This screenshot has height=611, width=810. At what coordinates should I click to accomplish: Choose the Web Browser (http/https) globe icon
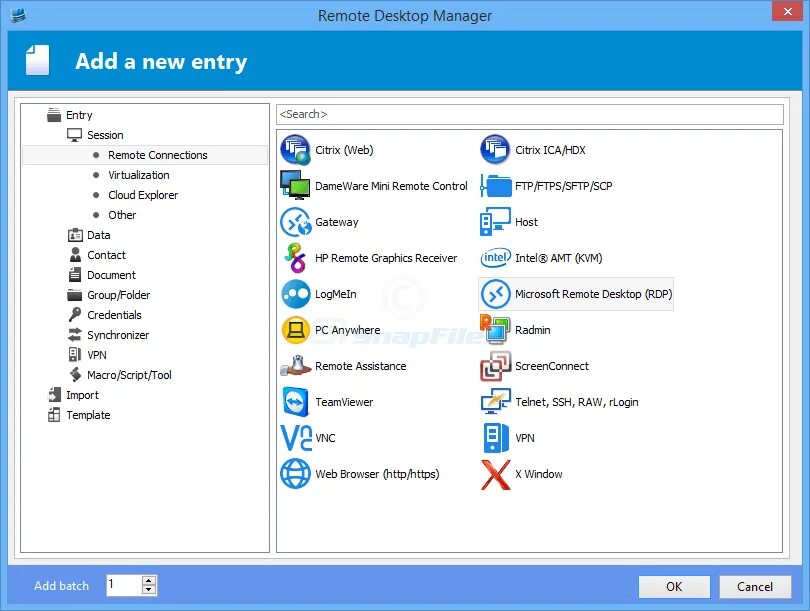[x=295, y=474]
